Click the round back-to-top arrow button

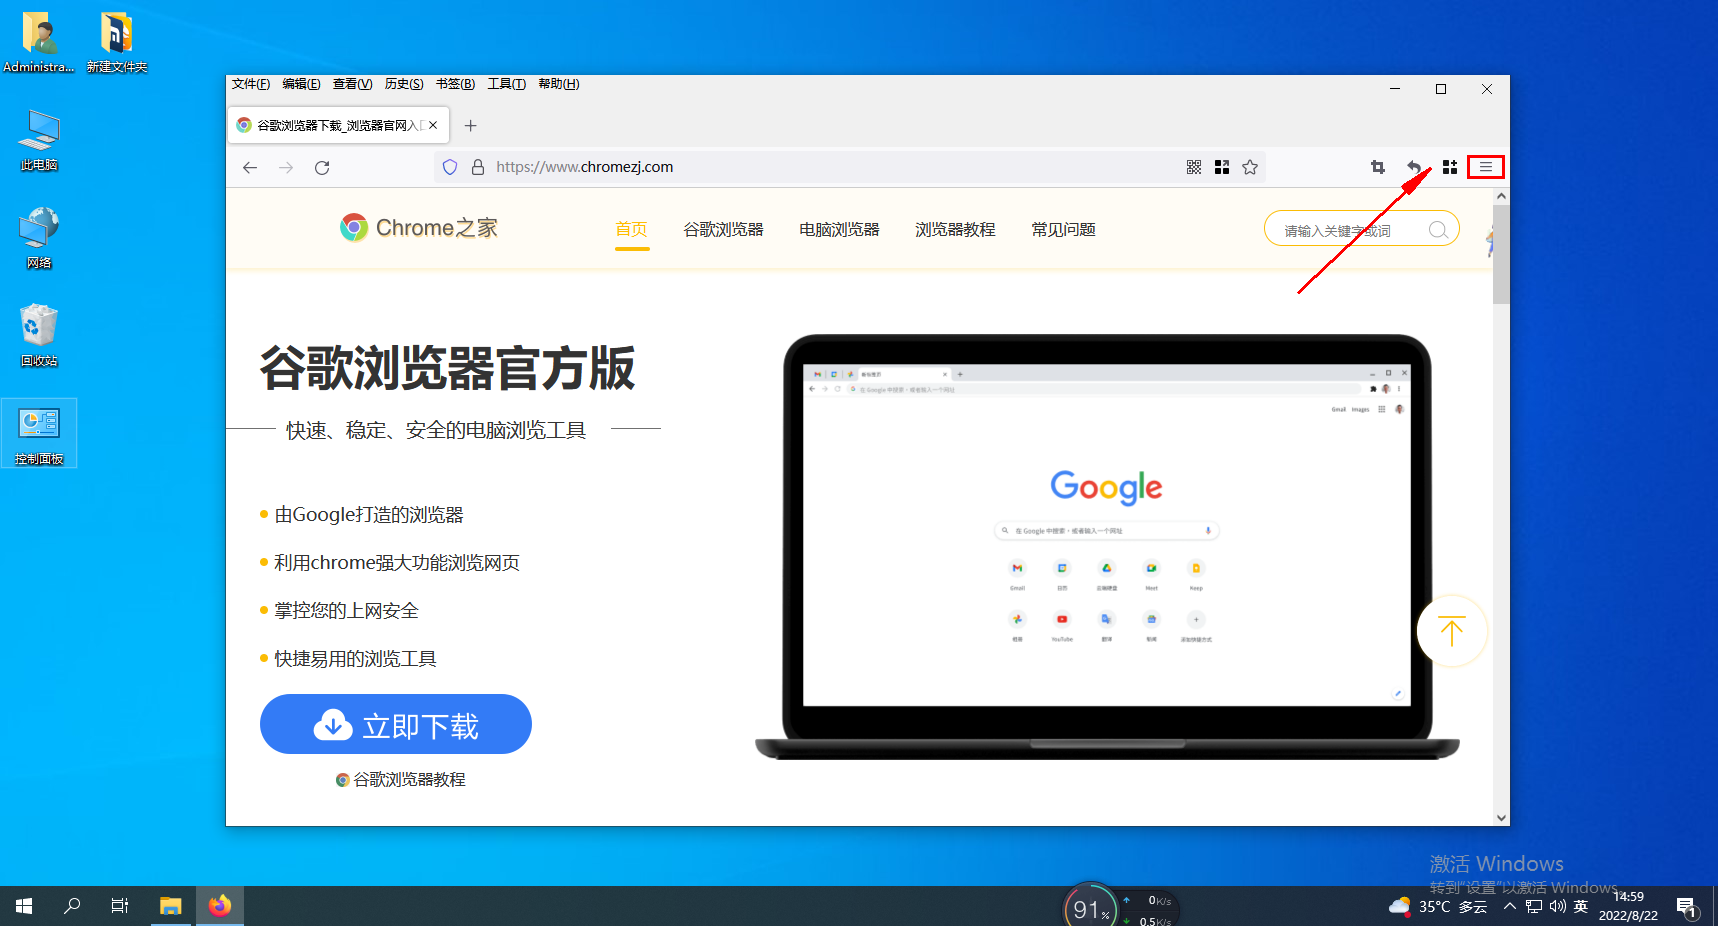(x=1452, y=631)
